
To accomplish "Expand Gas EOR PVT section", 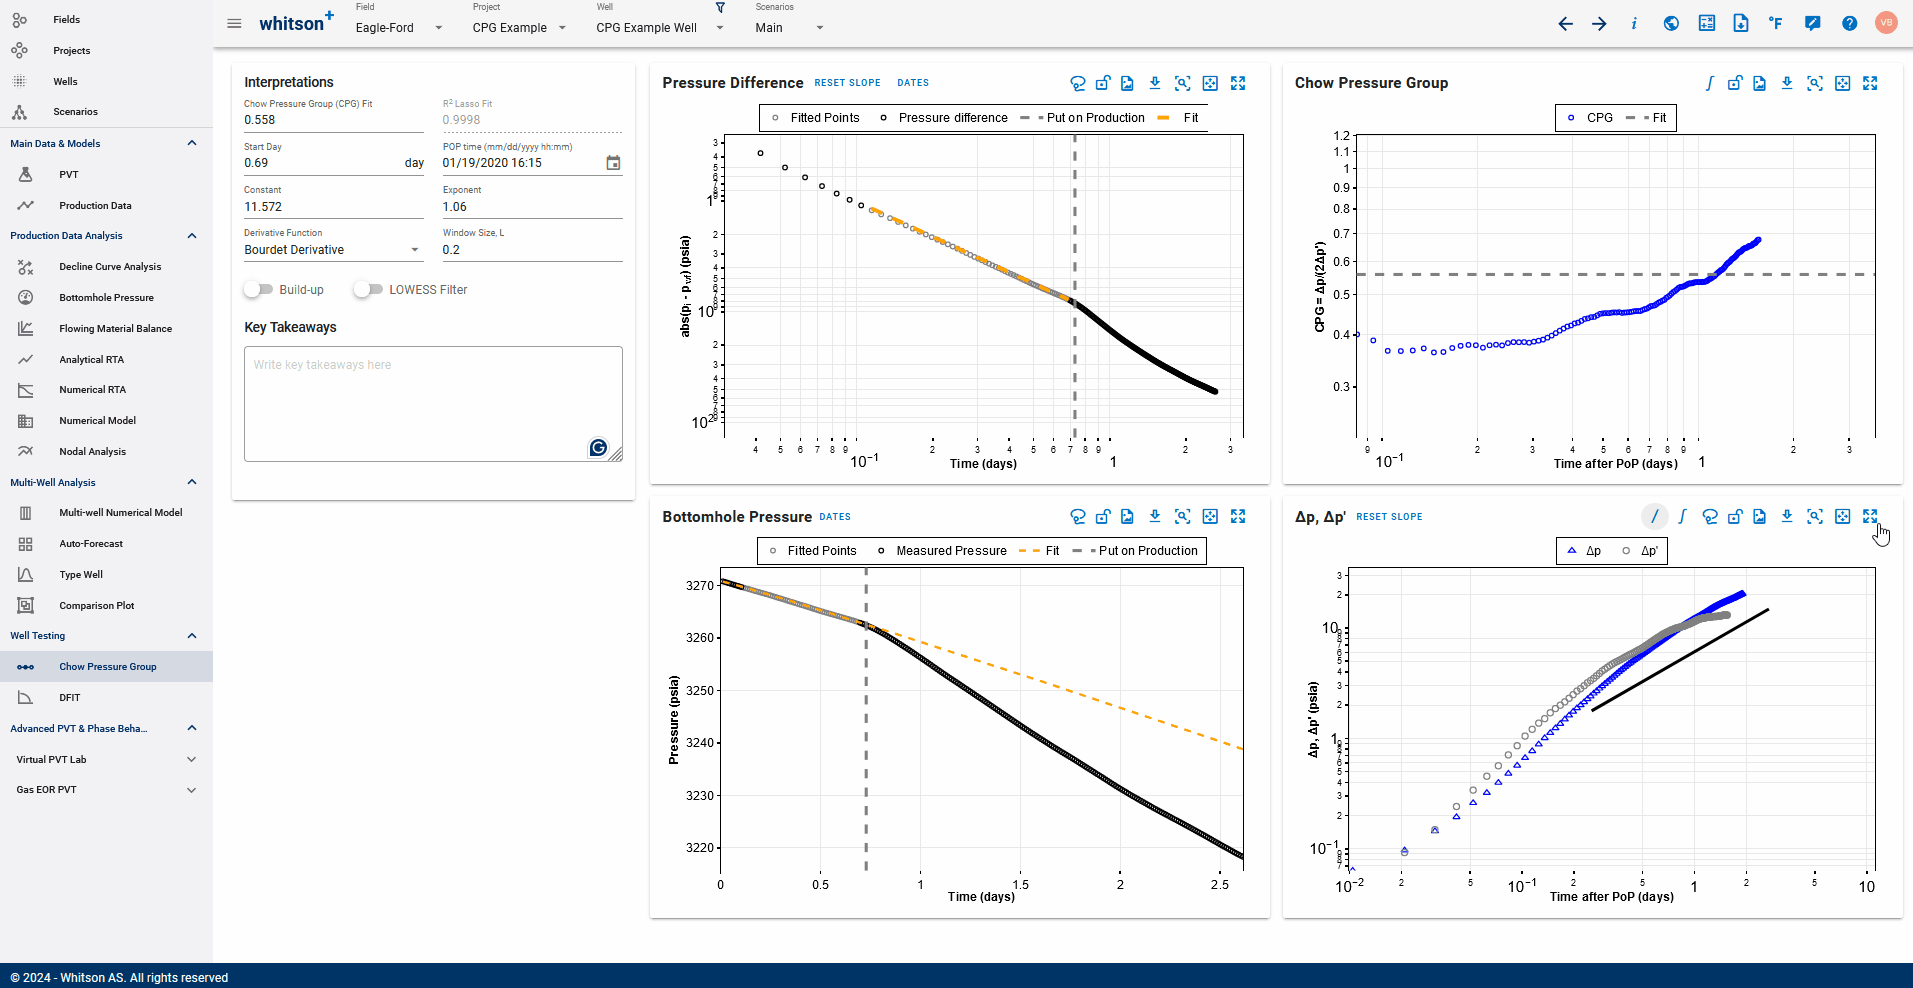I will tap(192, 790).
